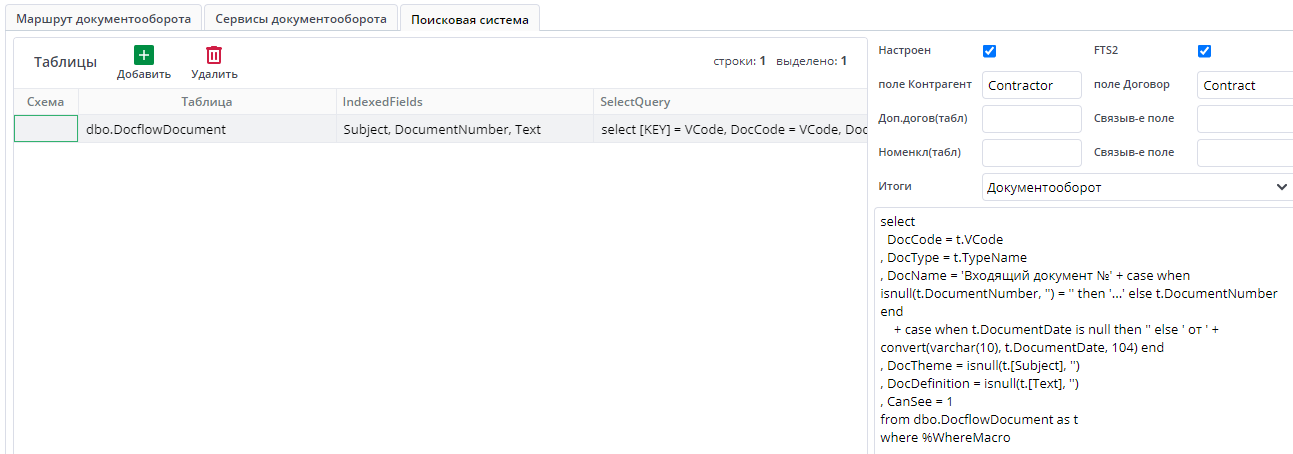1293x454 pixels.
Task: Click the Номенкл(табл) input field
Action: pos(1032,153)
